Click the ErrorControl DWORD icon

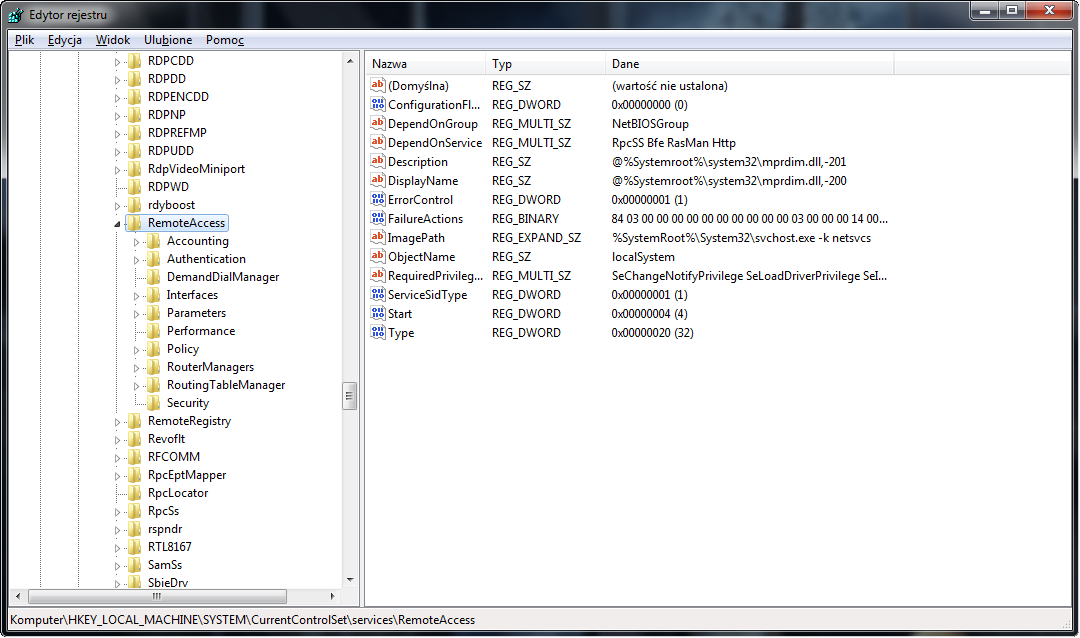pos(377,199)
